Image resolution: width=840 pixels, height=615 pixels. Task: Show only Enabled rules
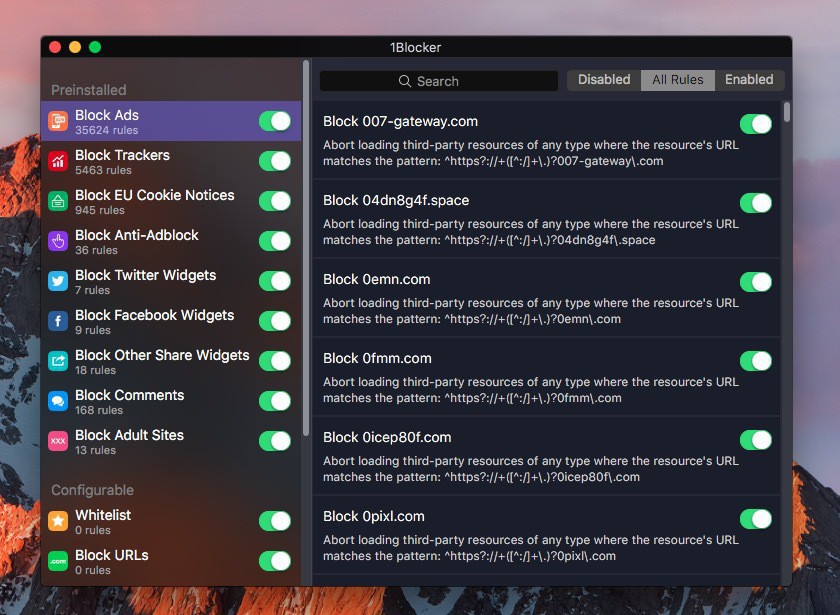point(749,80)
